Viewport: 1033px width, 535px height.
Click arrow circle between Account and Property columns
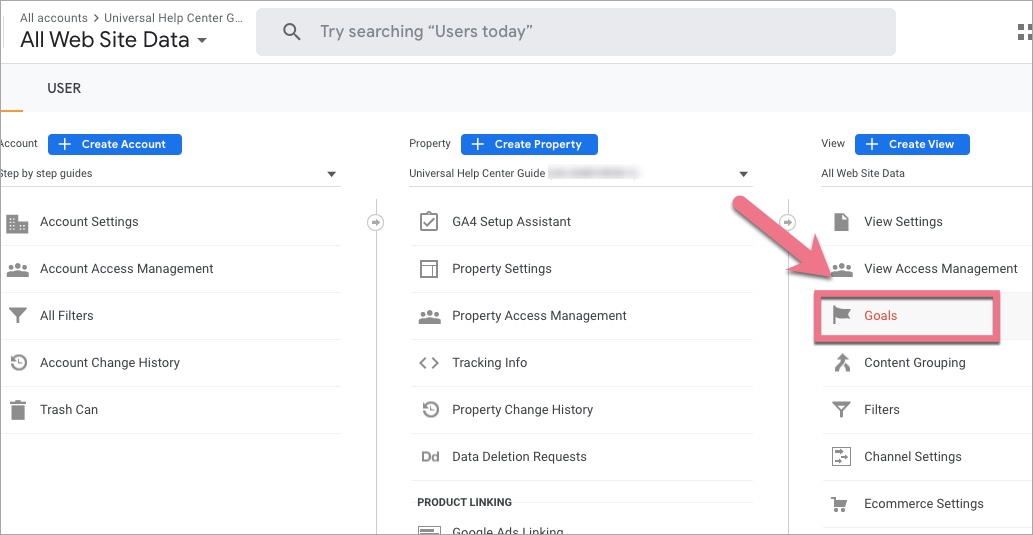(375, 223)
